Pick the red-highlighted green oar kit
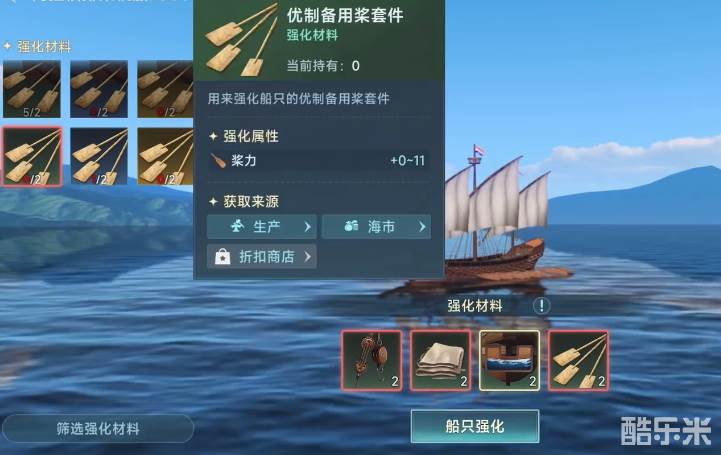The width and height of the screenshot is (721, 455). click(x=32, y=157)
